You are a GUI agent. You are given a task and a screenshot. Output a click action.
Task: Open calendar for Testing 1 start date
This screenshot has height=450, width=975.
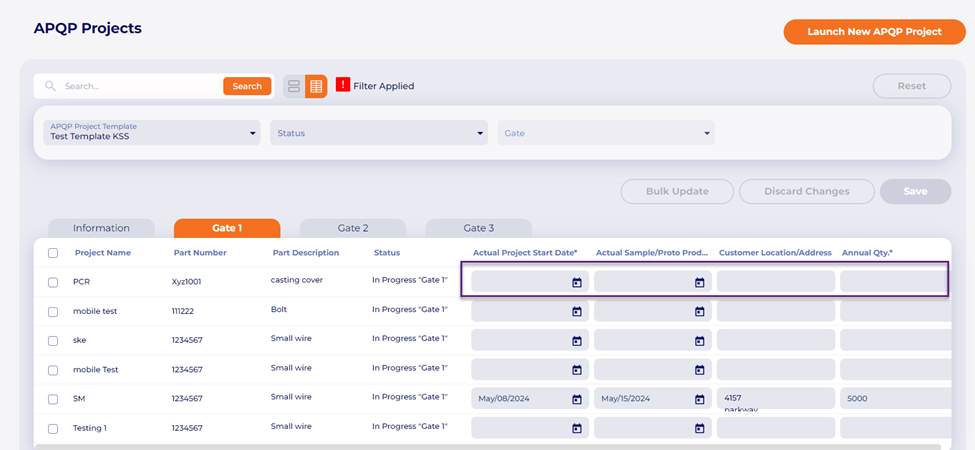point(576,428)
